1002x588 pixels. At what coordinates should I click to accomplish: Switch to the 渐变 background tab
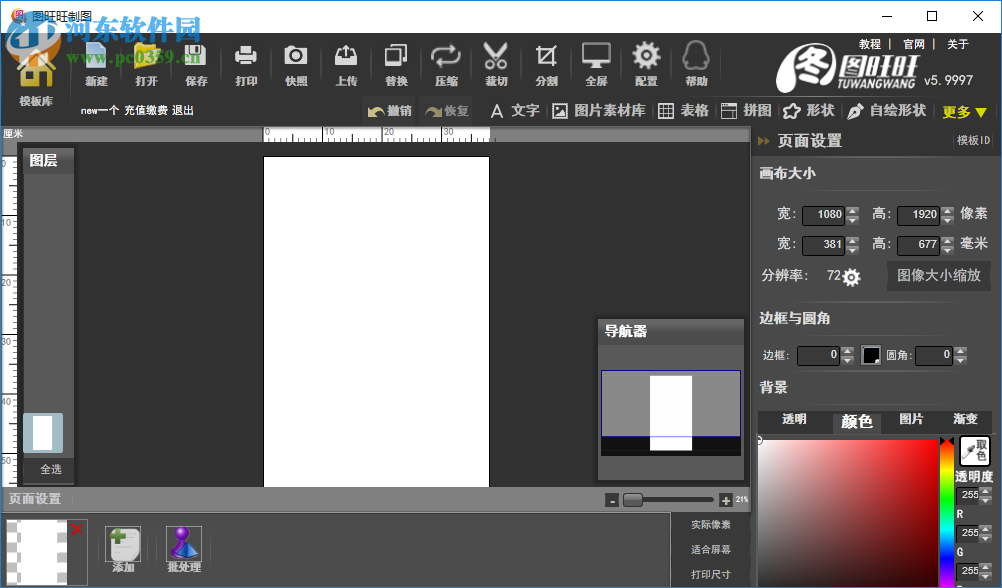(965, 419)
